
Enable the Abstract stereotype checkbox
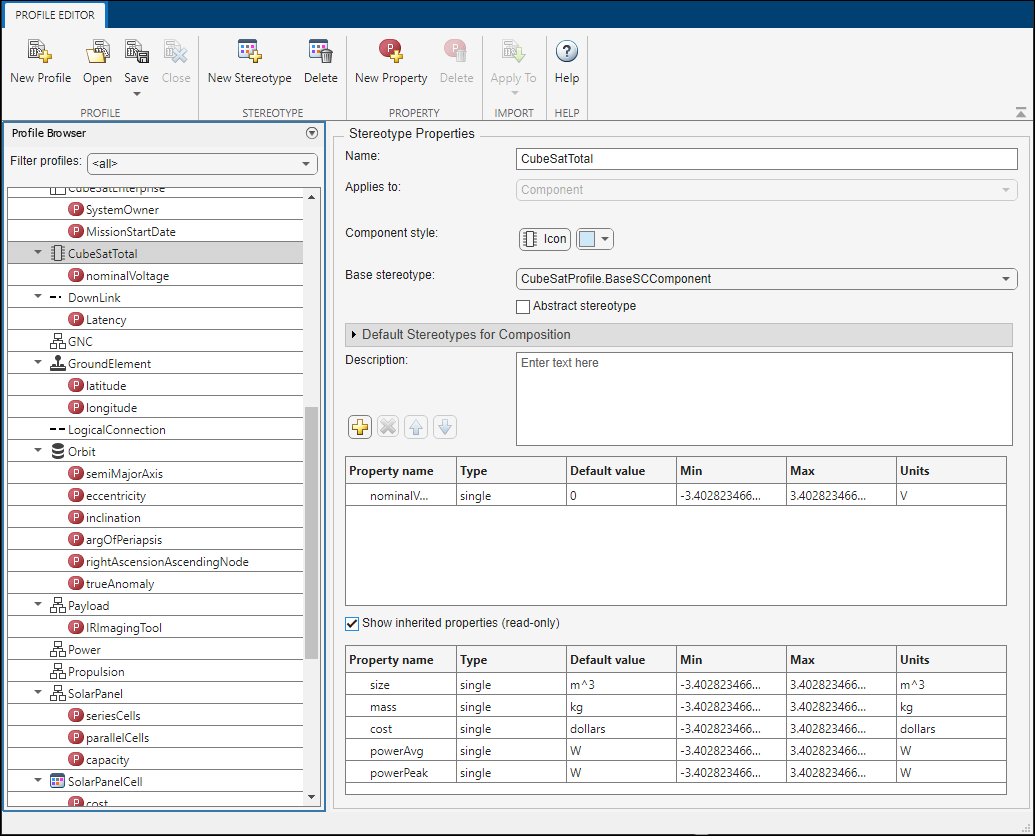[x=522, y=306]
